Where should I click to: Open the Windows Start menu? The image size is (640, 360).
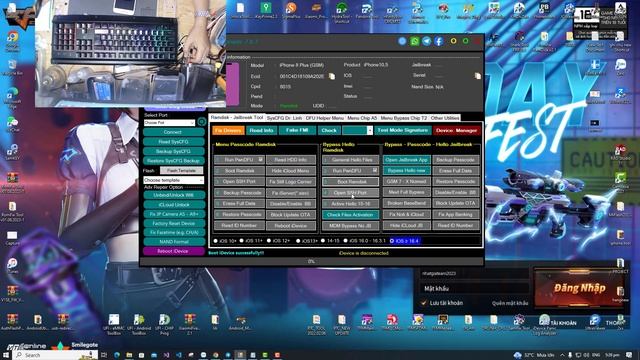click(6, 355)
